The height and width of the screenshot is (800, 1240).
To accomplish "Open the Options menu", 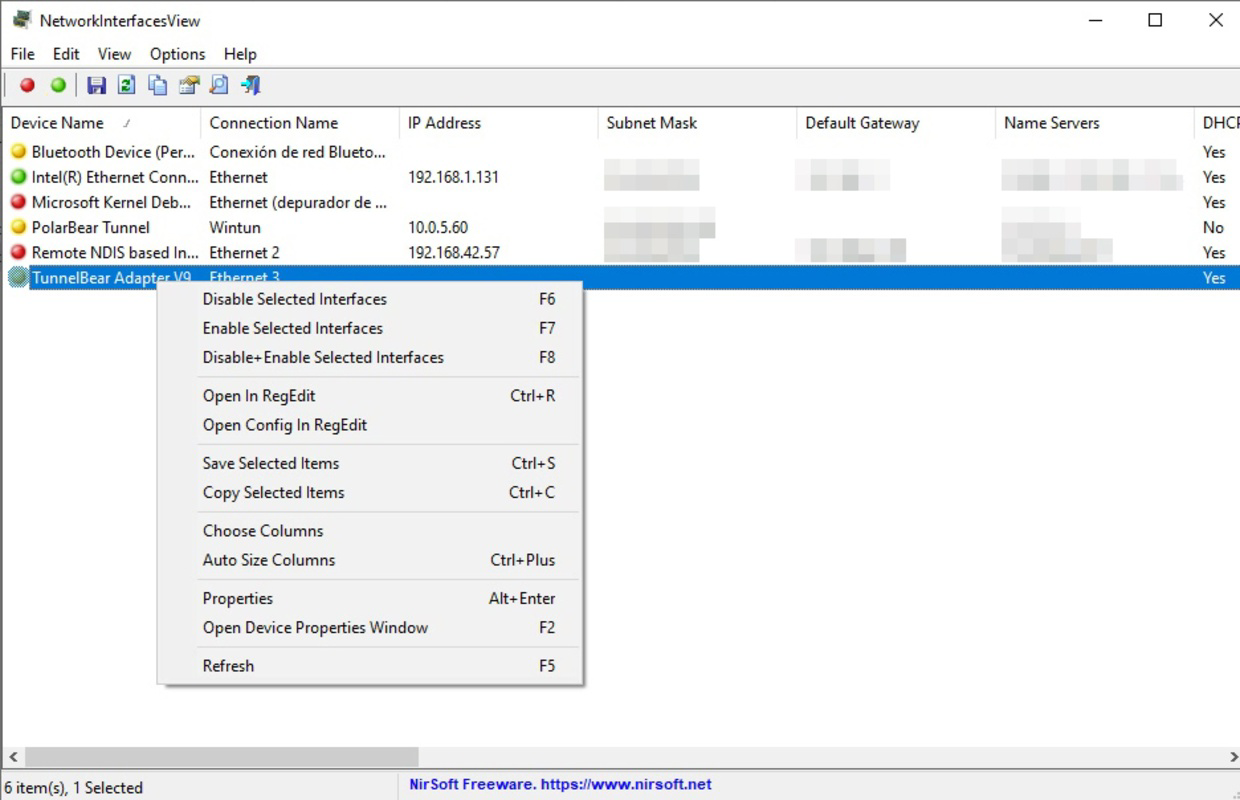I will pos(177,54).
